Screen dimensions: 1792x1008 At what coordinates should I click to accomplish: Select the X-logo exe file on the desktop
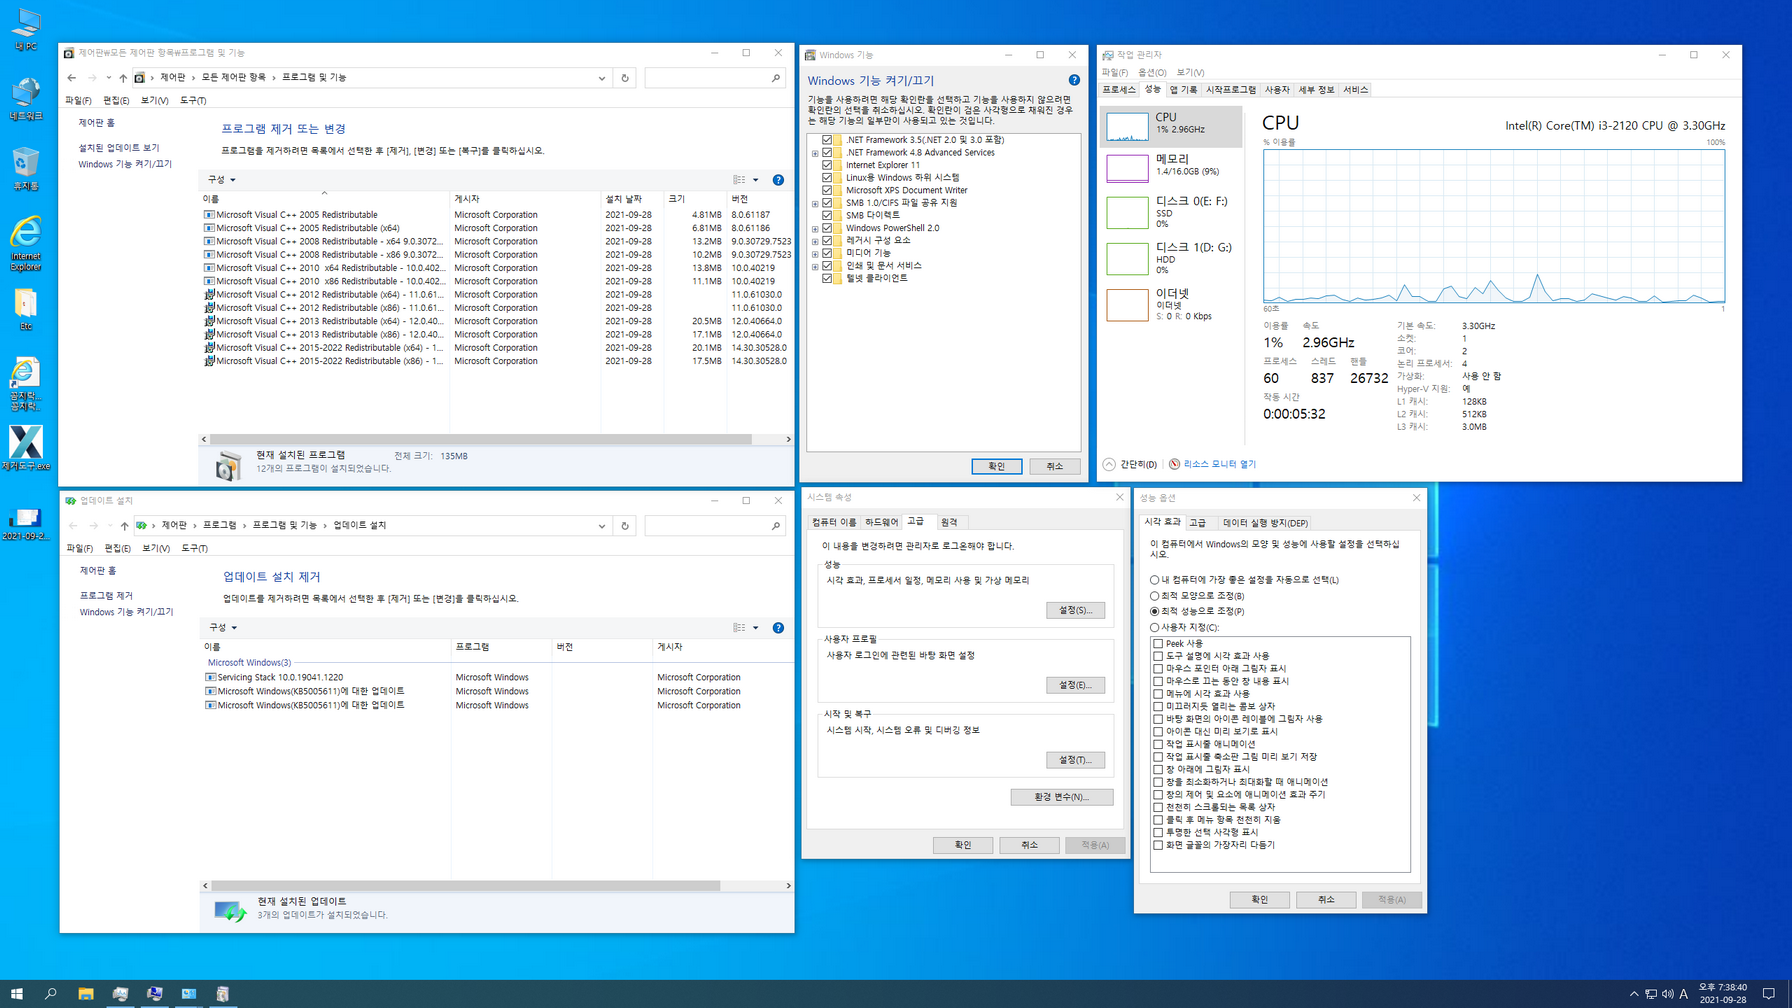(x=25, y=447)
